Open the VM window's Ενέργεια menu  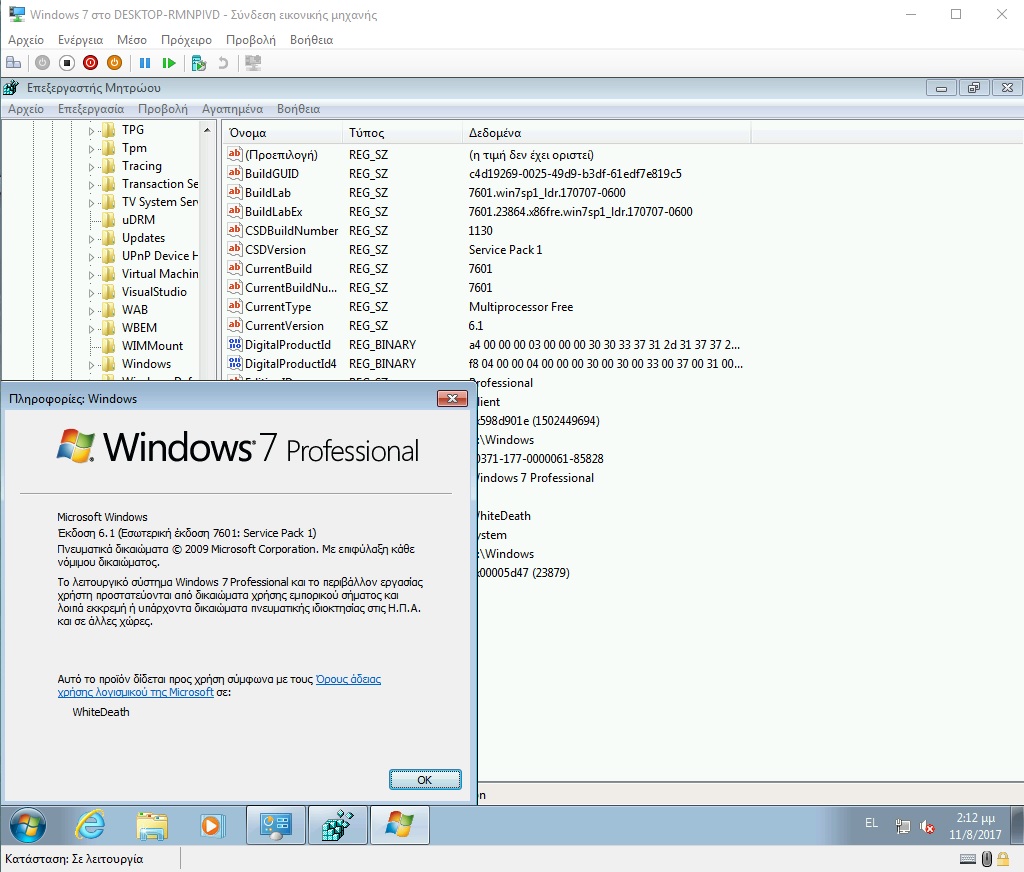pos(80,40)
